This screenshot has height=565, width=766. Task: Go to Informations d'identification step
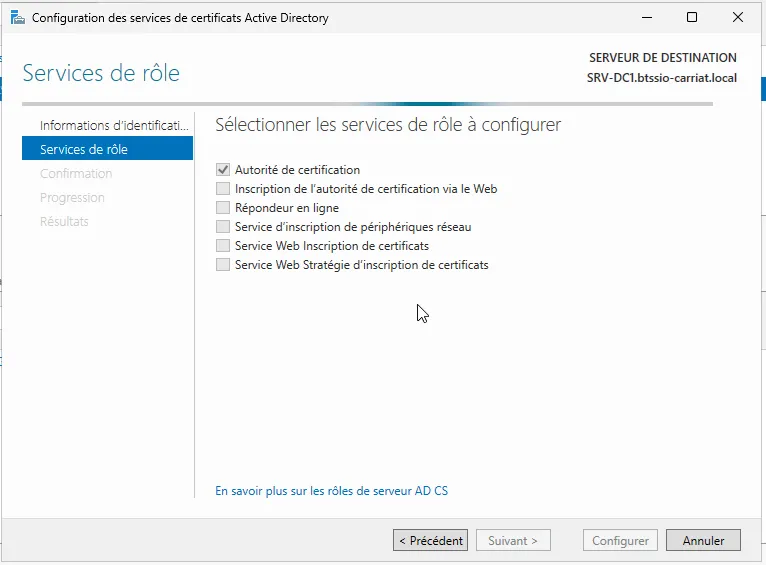click(x=113, y=126)
